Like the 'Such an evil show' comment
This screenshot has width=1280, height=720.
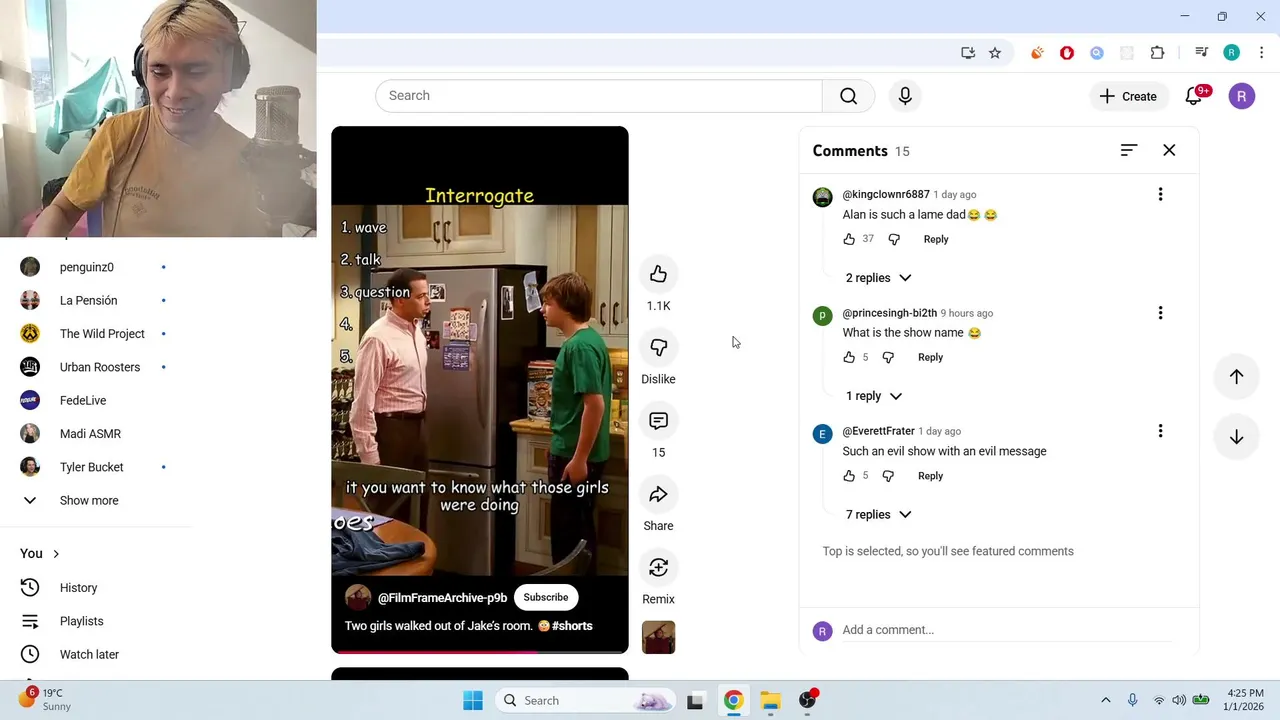(849, 476)
